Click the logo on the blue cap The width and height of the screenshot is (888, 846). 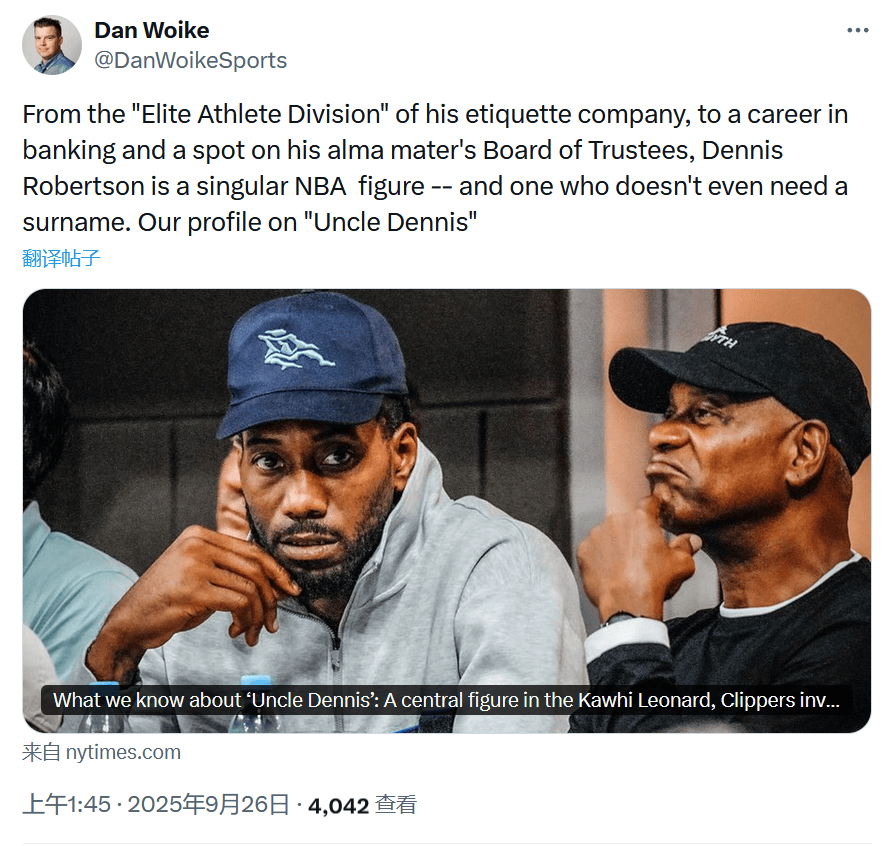click(x=295, y=348)
